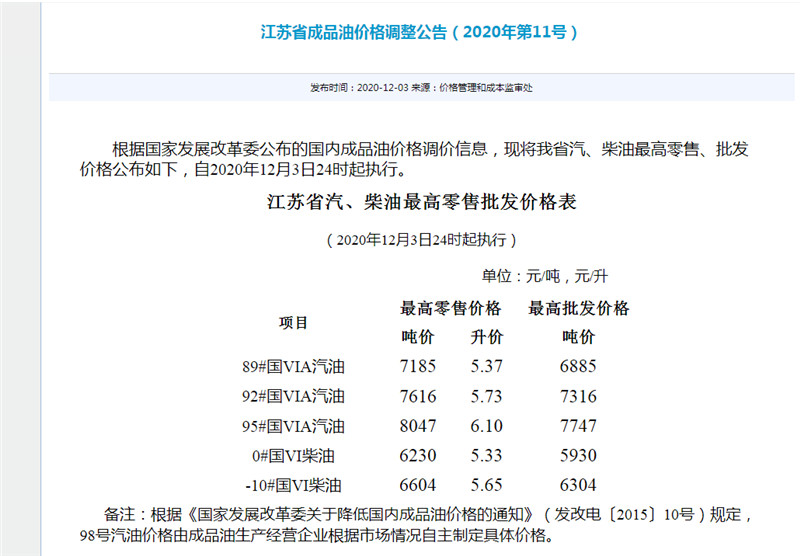
Task: Click the -10# diesel wholesale price 6304
Action: point(578,486)
